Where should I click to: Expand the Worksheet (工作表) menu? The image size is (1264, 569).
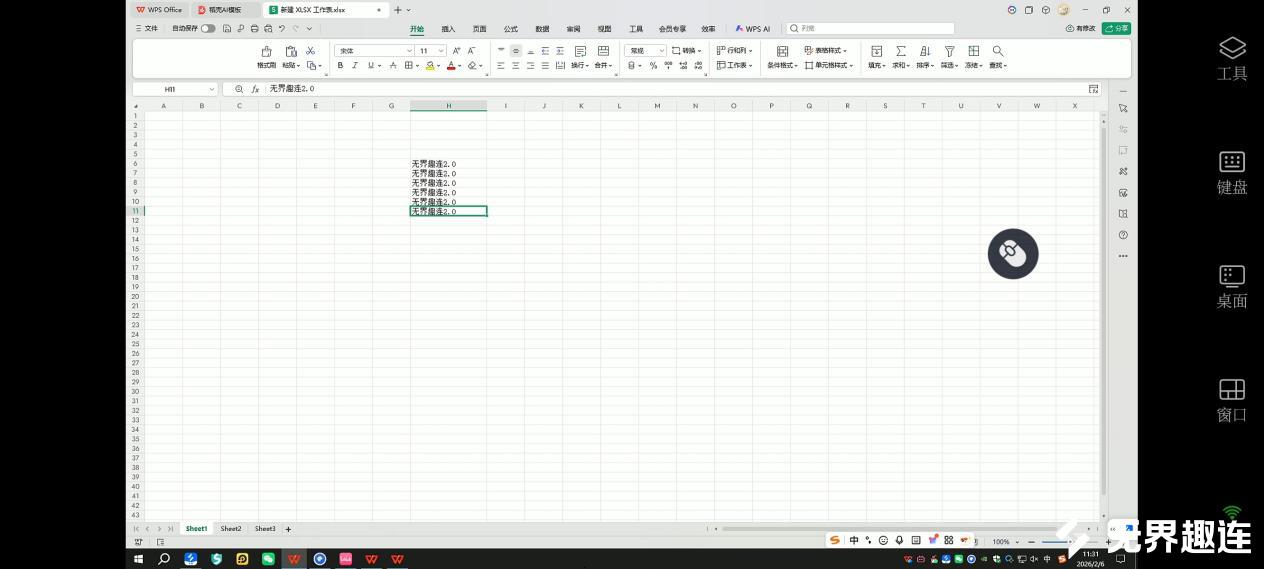coord(734,65)
